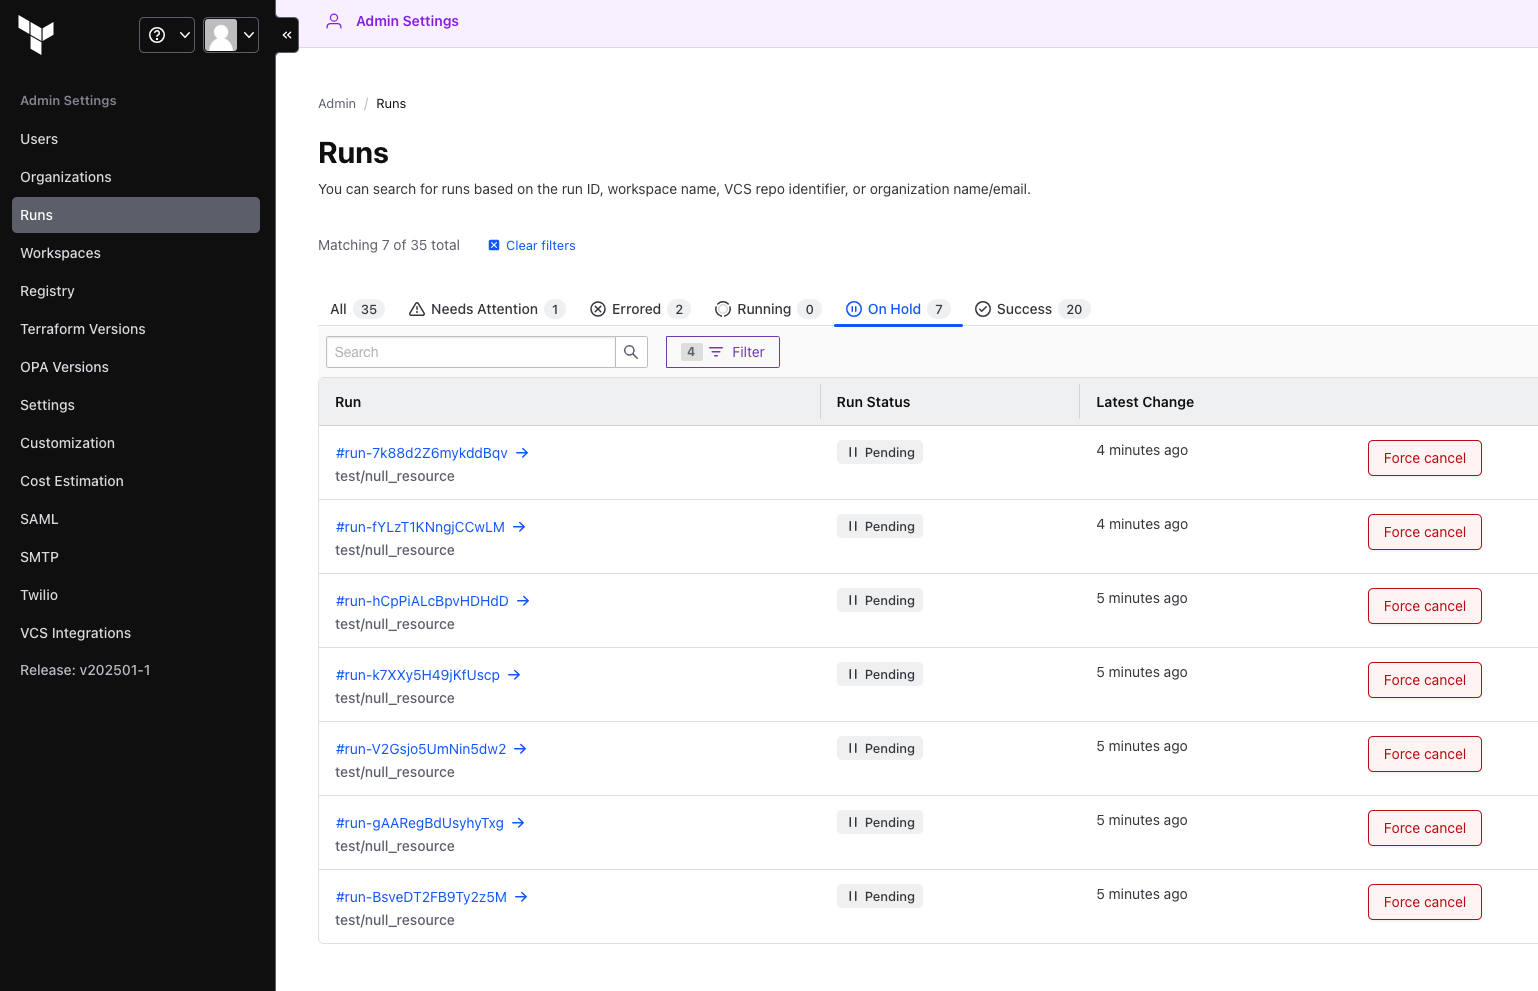This screenshot has width=1538, height=991.
Task: Open the run-k7XXy5H49jKfUscp link
Action: (418, 675)
